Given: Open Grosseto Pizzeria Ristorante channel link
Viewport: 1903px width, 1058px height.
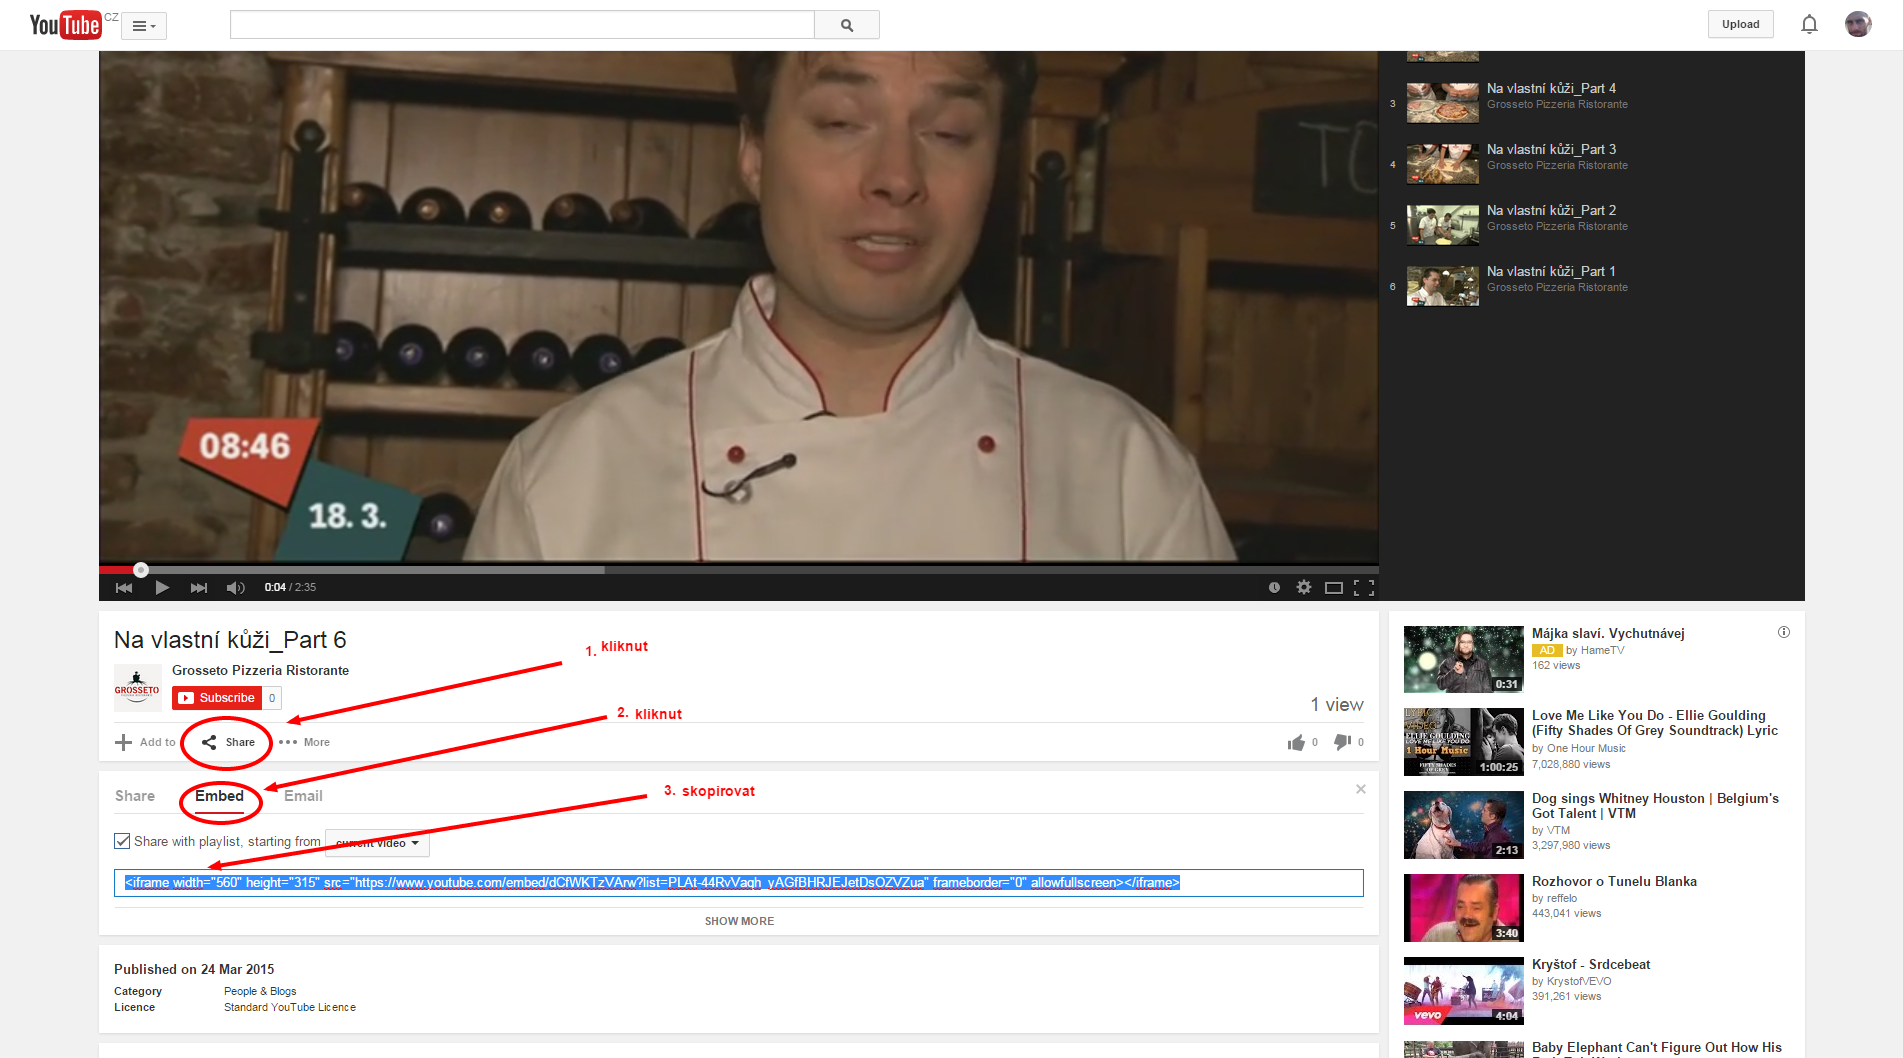Looking at the screenshot, I should click(260, 670).
